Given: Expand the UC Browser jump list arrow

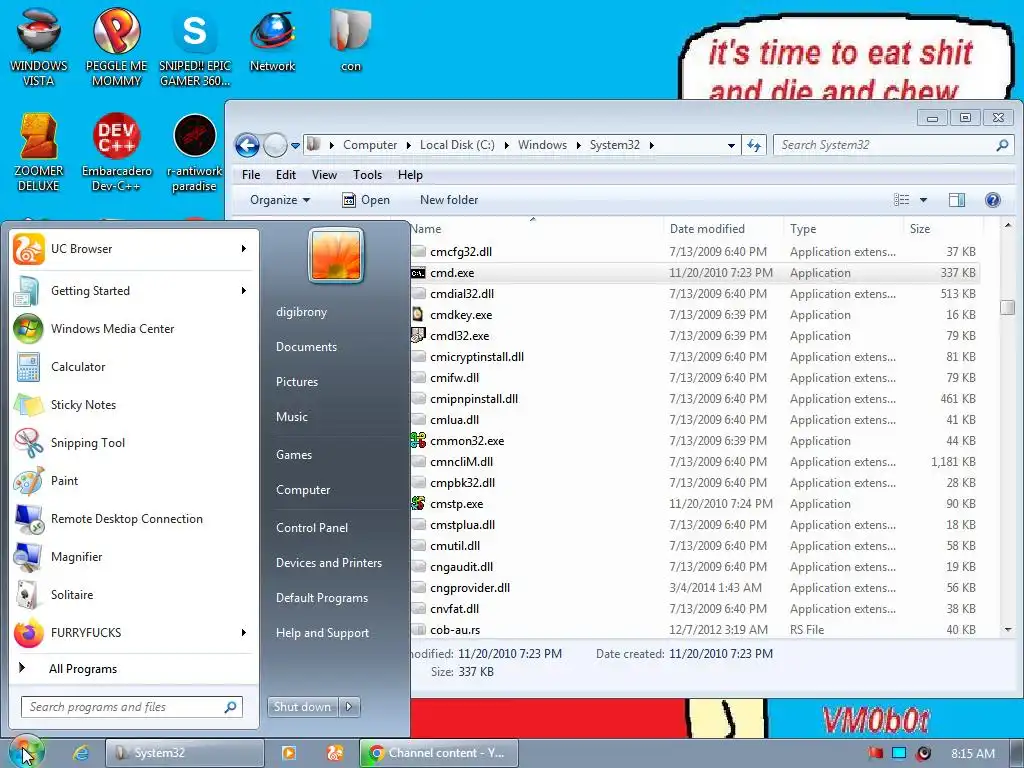Looking at the screenshot, I should pos(244,249).
